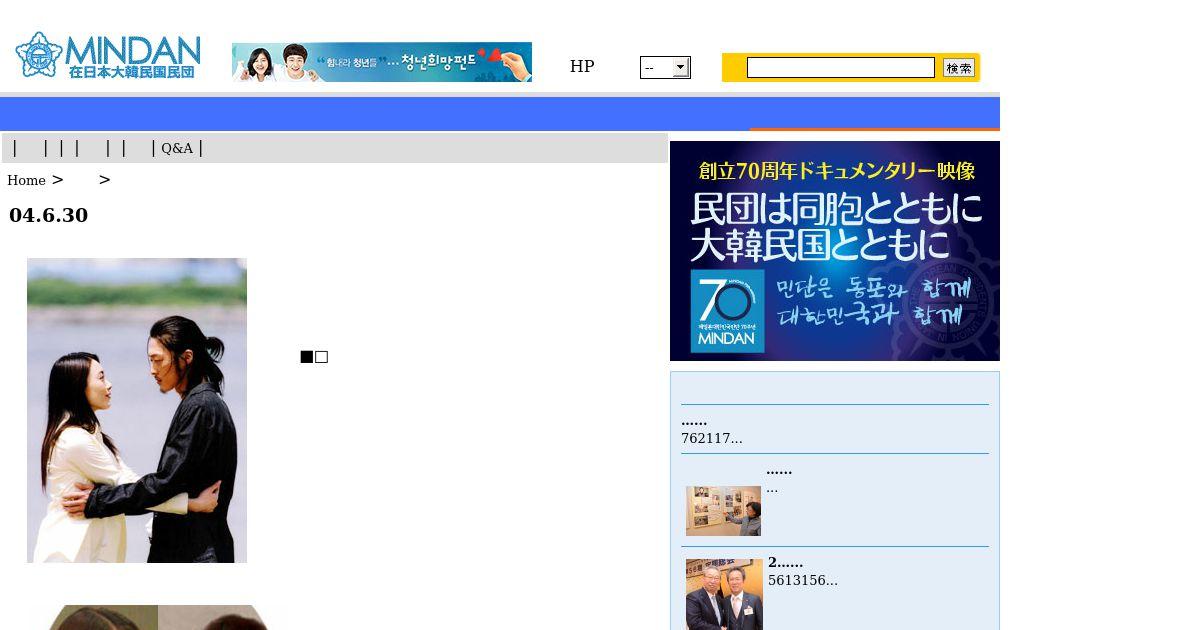Viewport: 1200px width, 630px height.
Task: Open the couple embracing movie photo
Action: tap(137, 410)
